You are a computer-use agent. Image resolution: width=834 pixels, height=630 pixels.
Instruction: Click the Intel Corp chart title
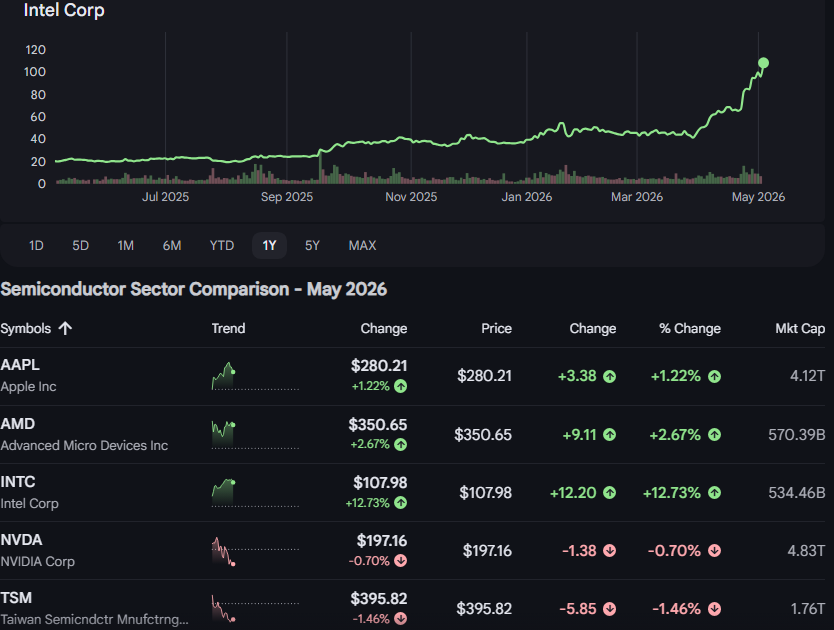64,10
